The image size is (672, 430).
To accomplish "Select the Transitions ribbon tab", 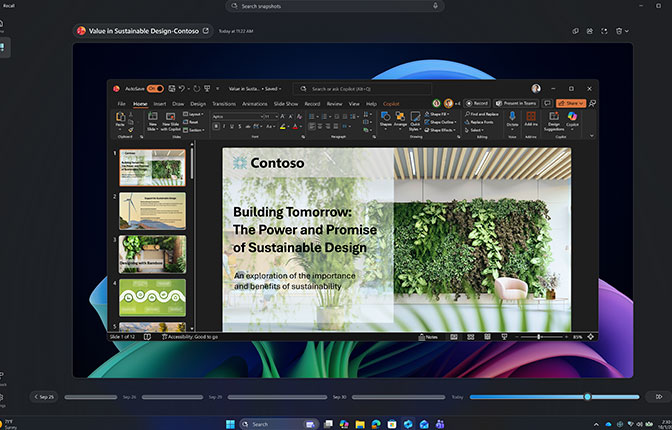I will coord(224,104).
